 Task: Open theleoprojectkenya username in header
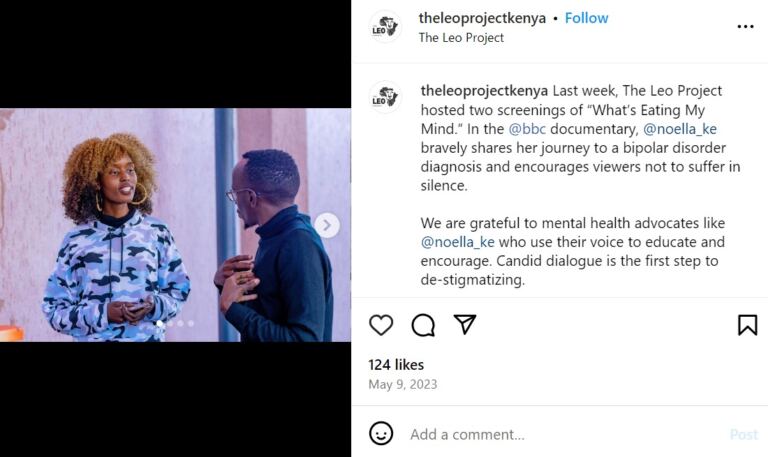[x=482, y=18]
